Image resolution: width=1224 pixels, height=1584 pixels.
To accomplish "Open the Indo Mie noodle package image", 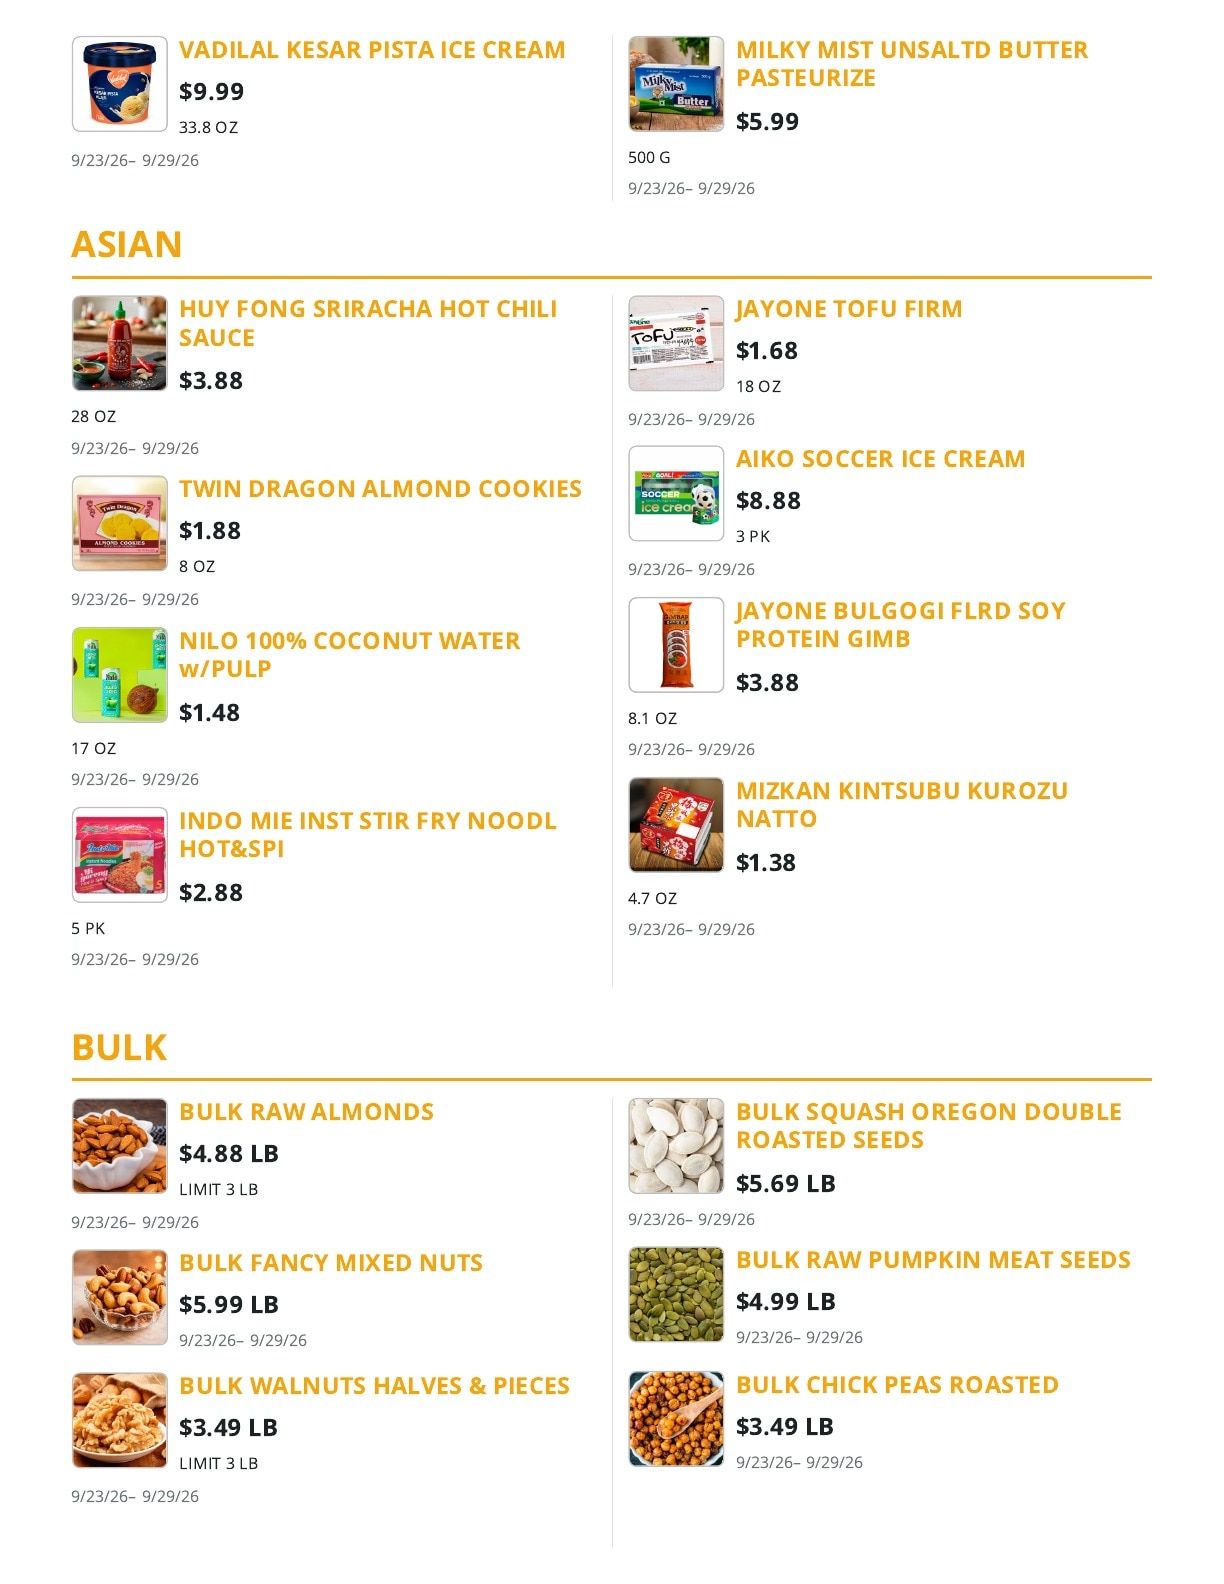I will click(x=120, y=855).
